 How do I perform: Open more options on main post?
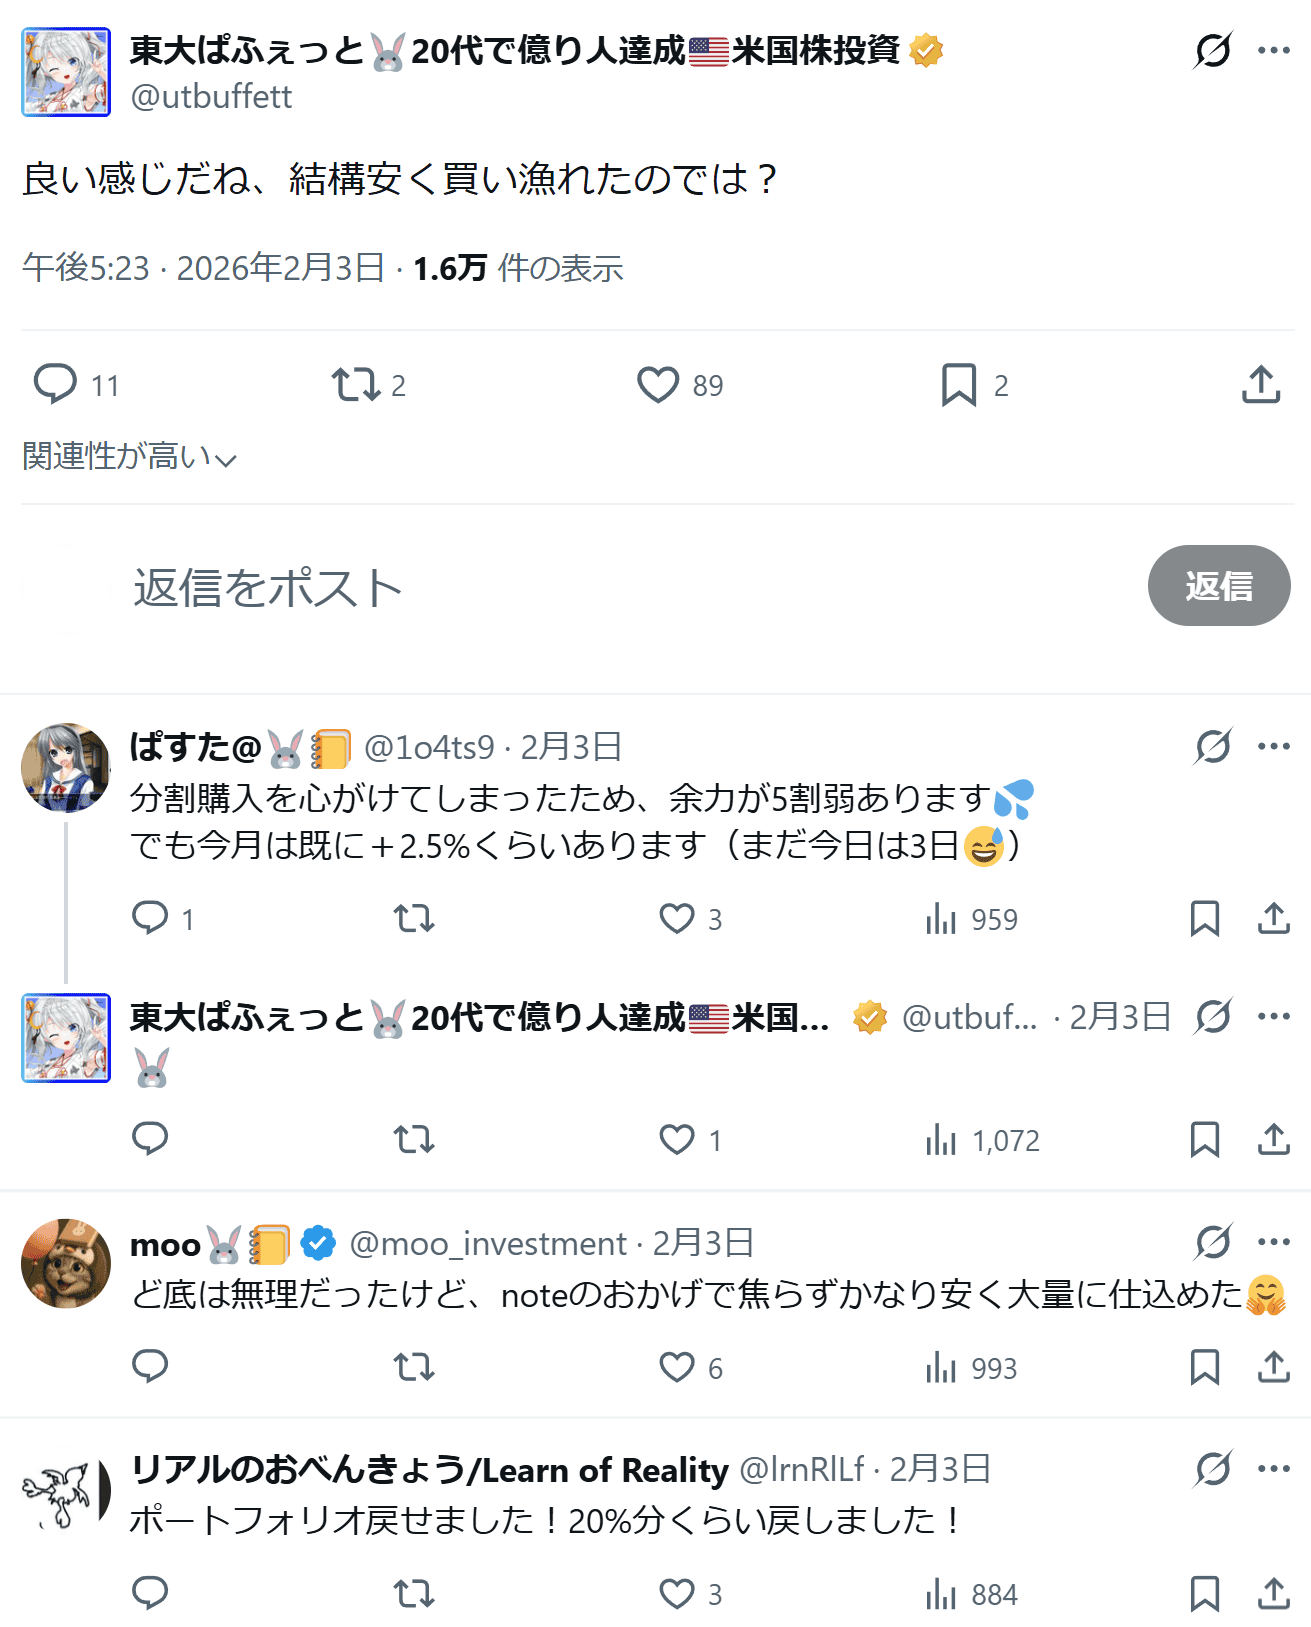(x=1273, y=50)
